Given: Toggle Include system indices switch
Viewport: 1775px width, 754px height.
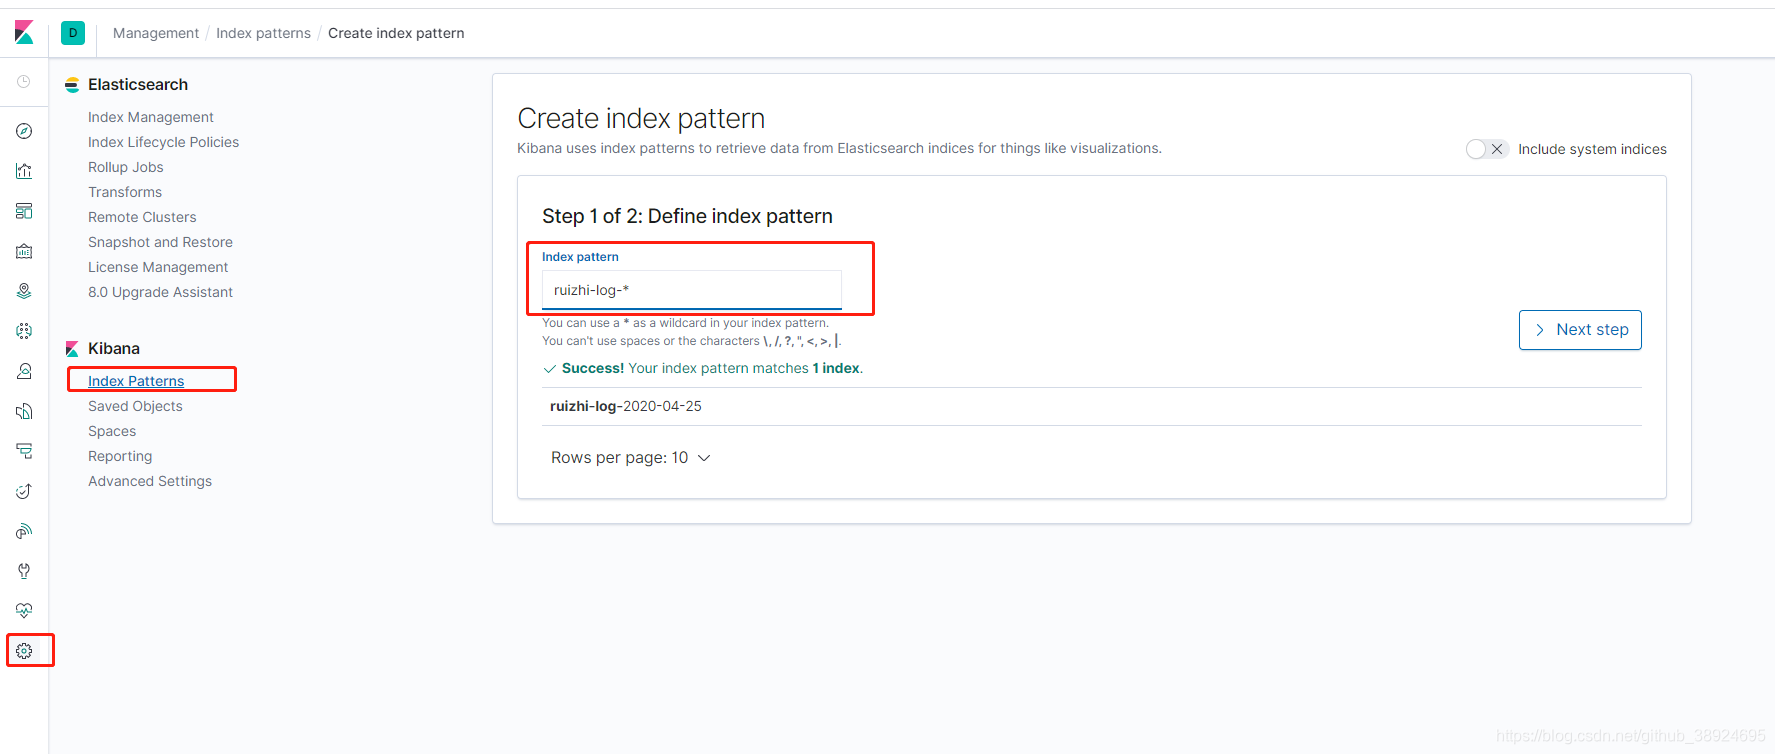Looking at the screenshot, I should (1486, 149).
